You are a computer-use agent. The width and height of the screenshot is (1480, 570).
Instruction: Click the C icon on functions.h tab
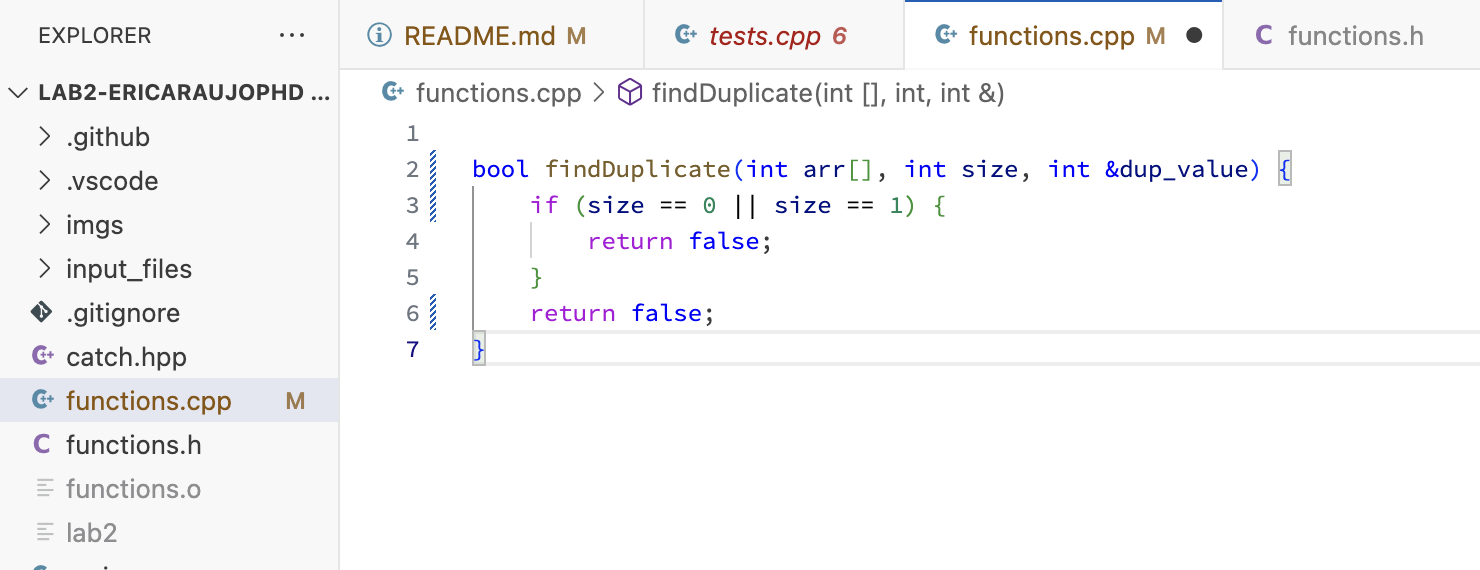(x=1264, y=36)
